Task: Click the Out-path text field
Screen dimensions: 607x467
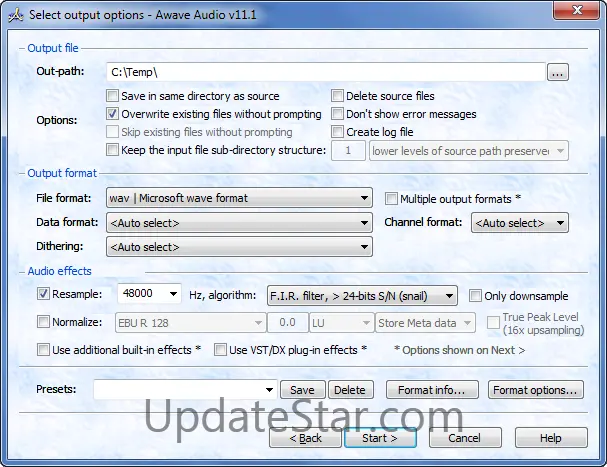Action: (x=326, y=72)
